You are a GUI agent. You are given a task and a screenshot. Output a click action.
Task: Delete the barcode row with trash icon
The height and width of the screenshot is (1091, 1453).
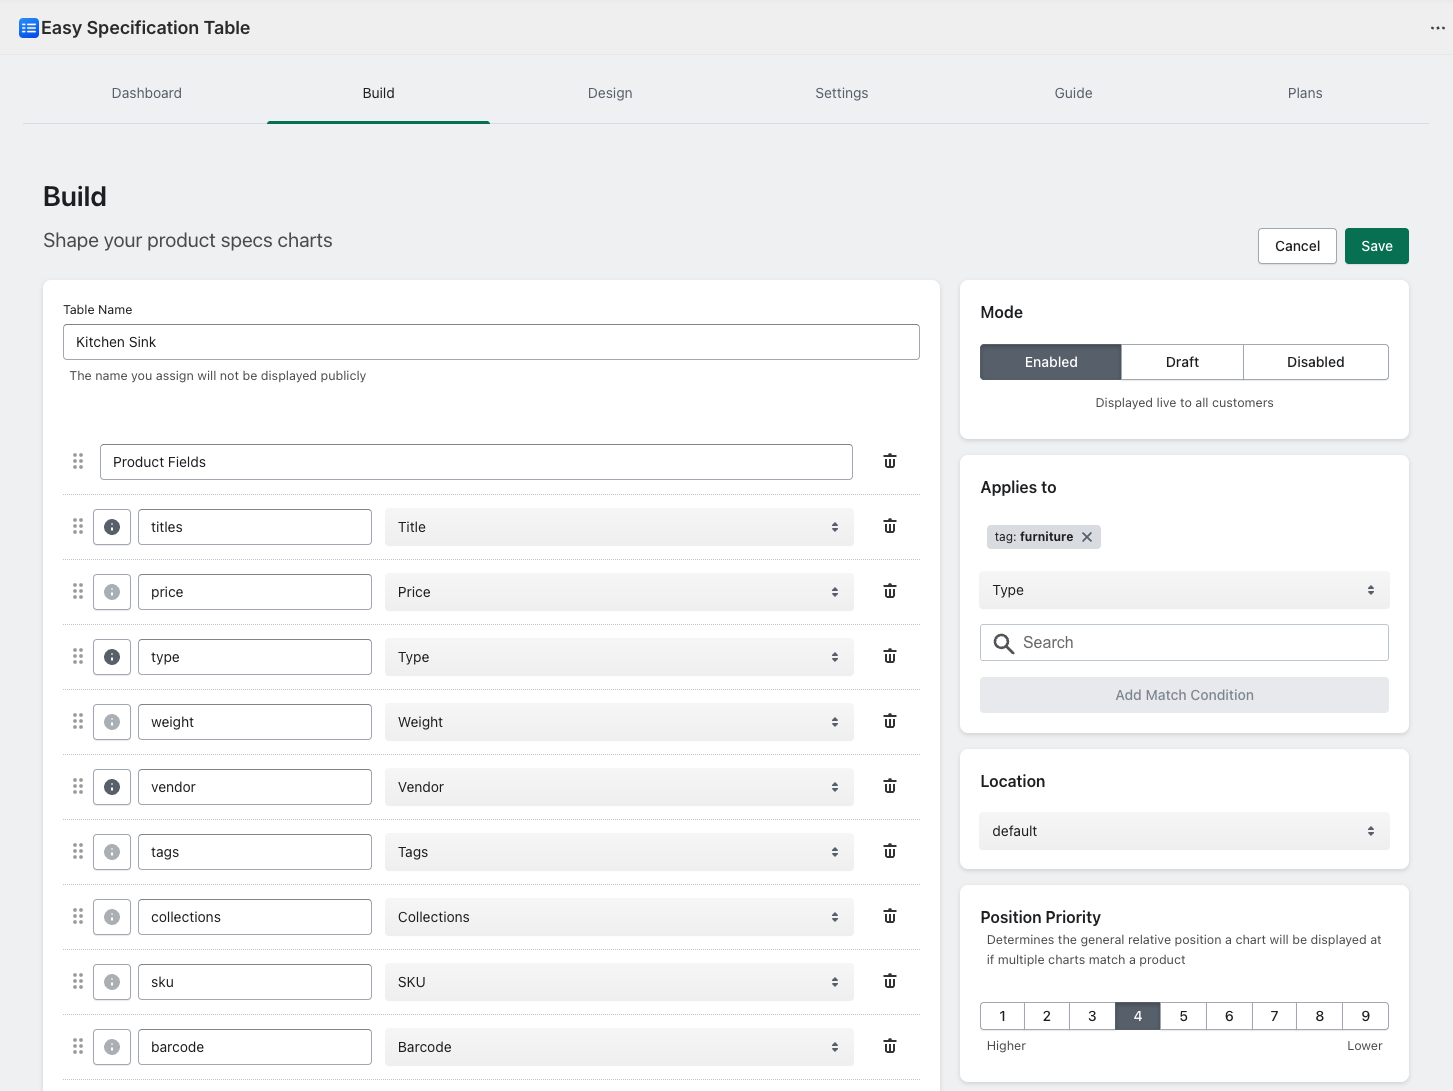(x=889, y=1046)
